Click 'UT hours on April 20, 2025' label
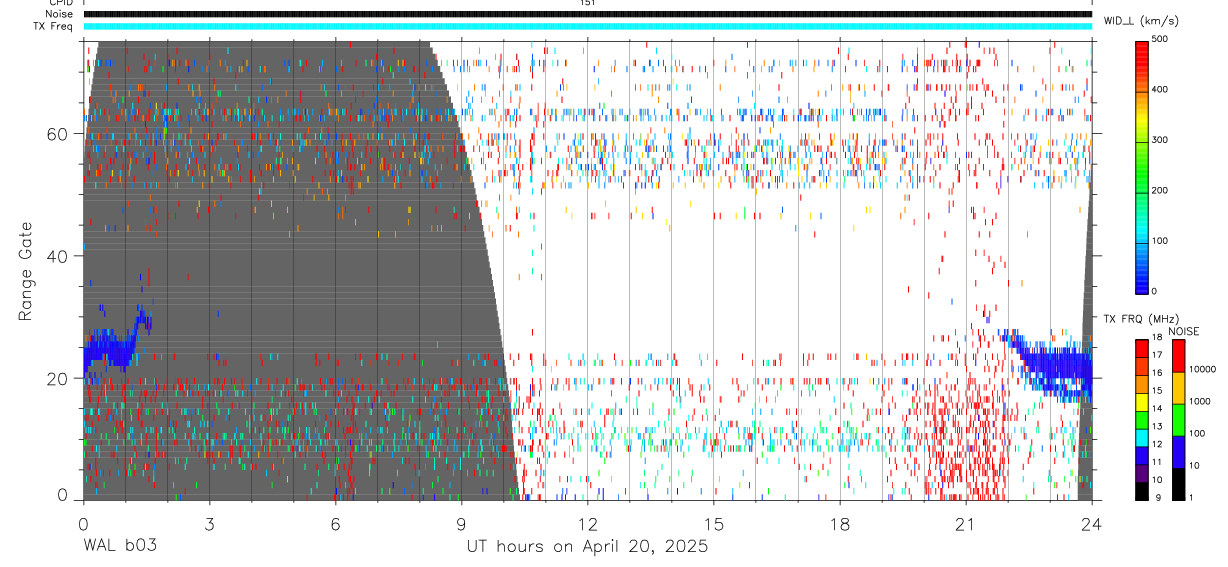 (587, 547)
